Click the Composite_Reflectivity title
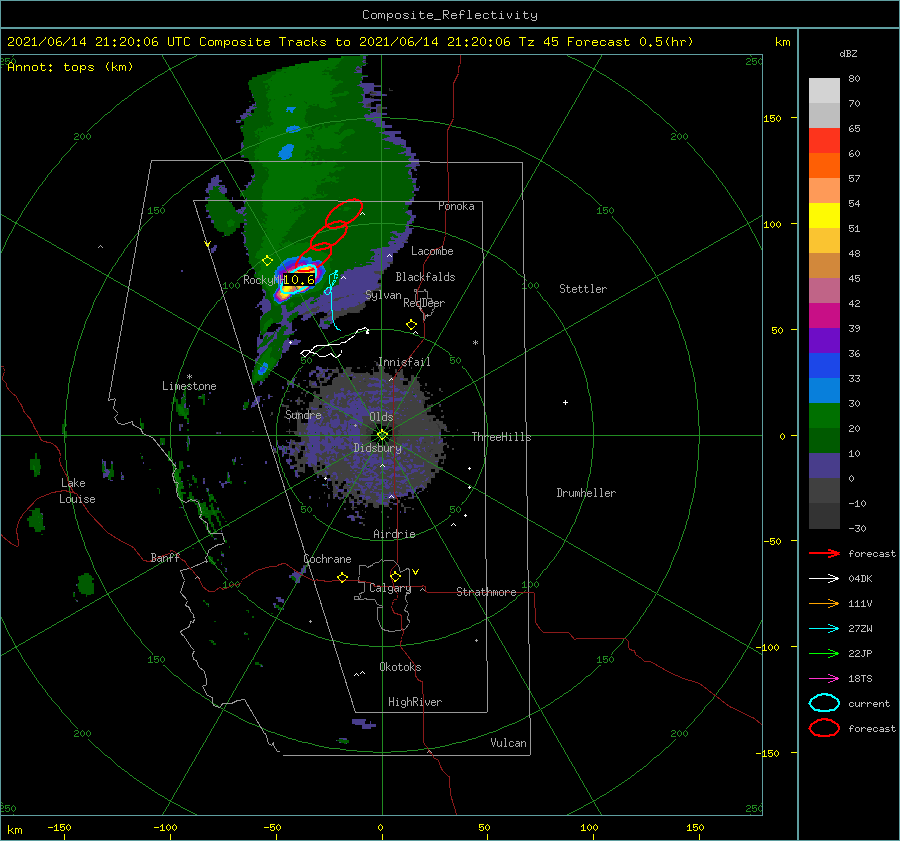 tap(450, 15)
